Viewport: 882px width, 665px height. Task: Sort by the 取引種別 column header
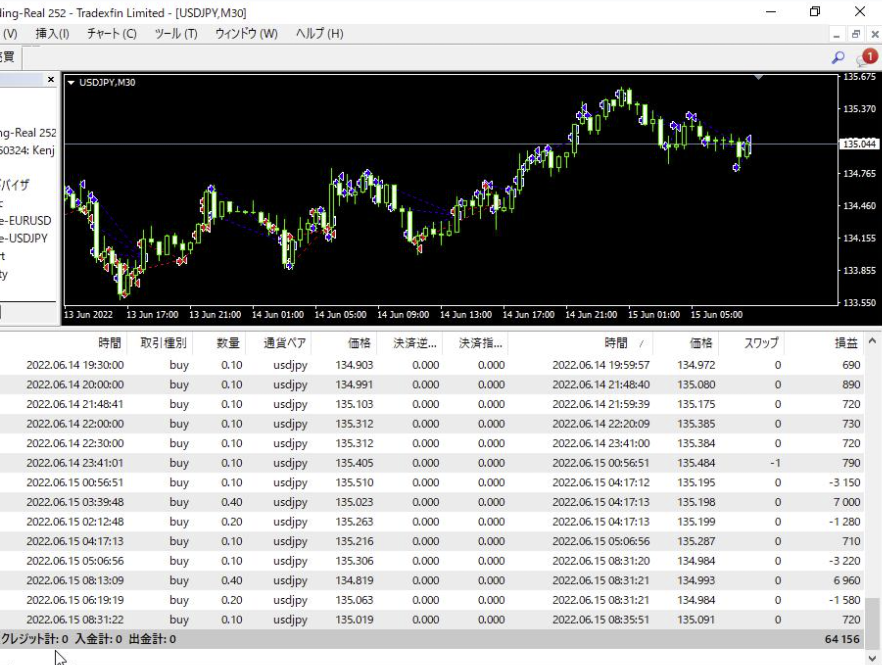coord(163,343)
